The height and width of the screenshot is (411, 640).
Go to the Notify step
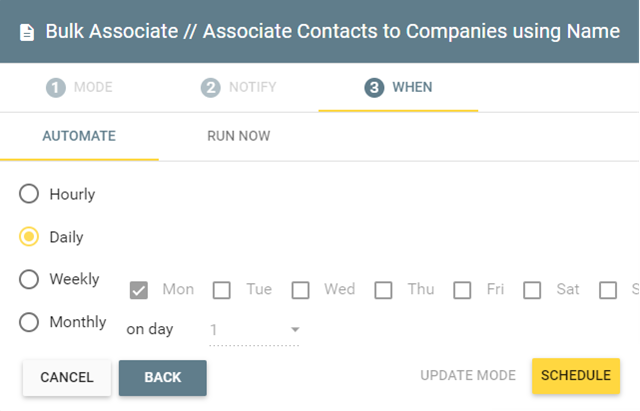[x=239, y=87]
